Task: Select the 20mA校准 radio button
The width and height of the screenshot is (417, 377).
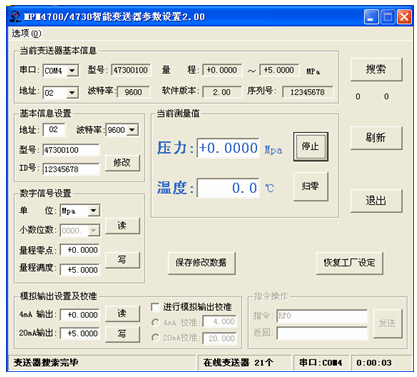Action: coord(155,338)
